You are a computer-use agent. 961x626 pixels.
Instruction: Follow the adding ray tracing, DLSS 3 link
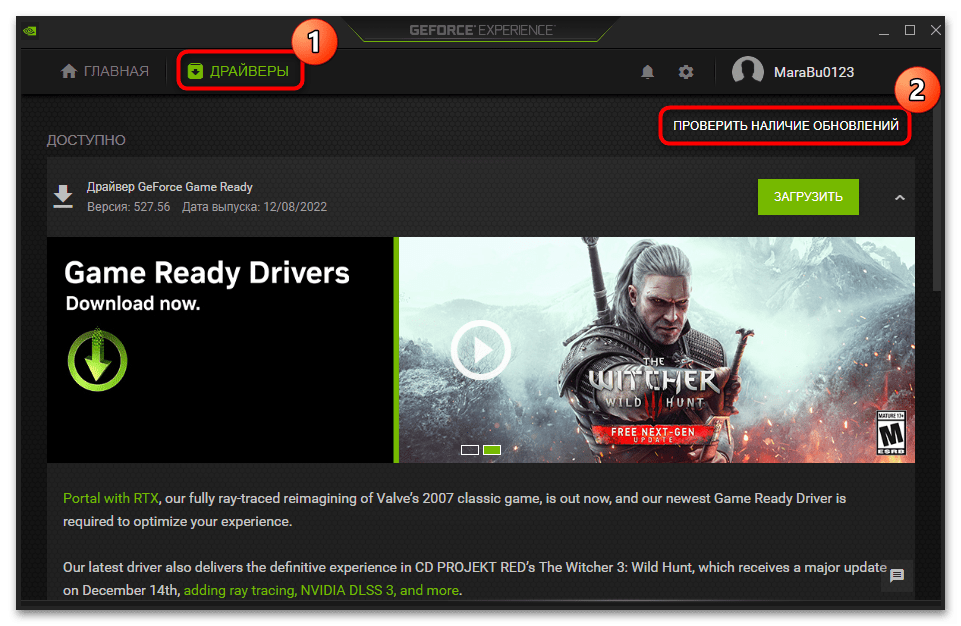click(321, 590)
